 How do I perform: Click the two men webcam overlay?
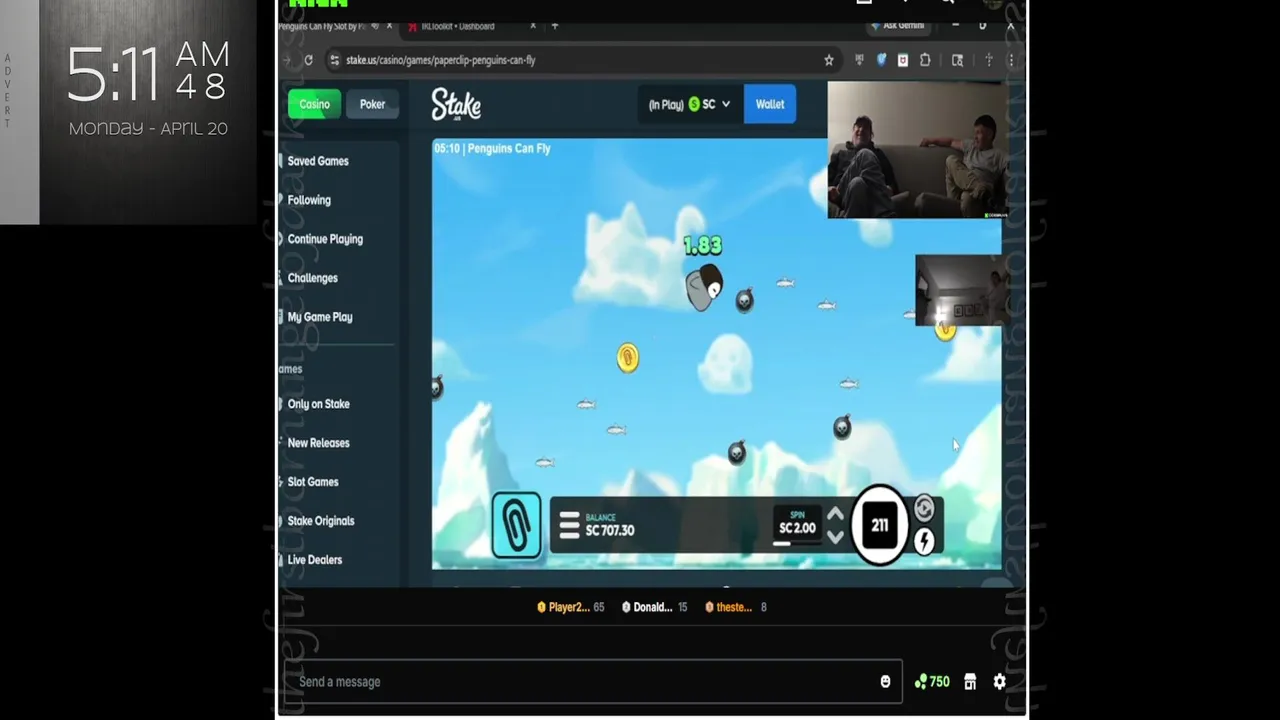tap(917, 150)
